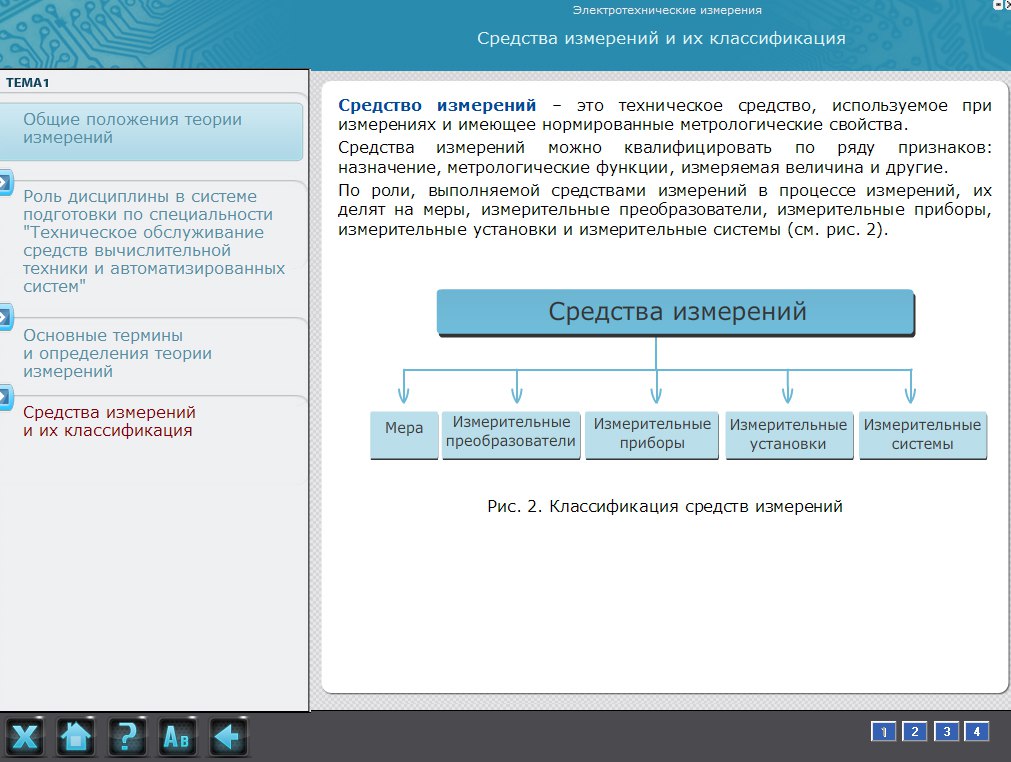Viewport: 1011px width, 762px height.
Task: Jump to page 4
Action: tap(977, 731)
